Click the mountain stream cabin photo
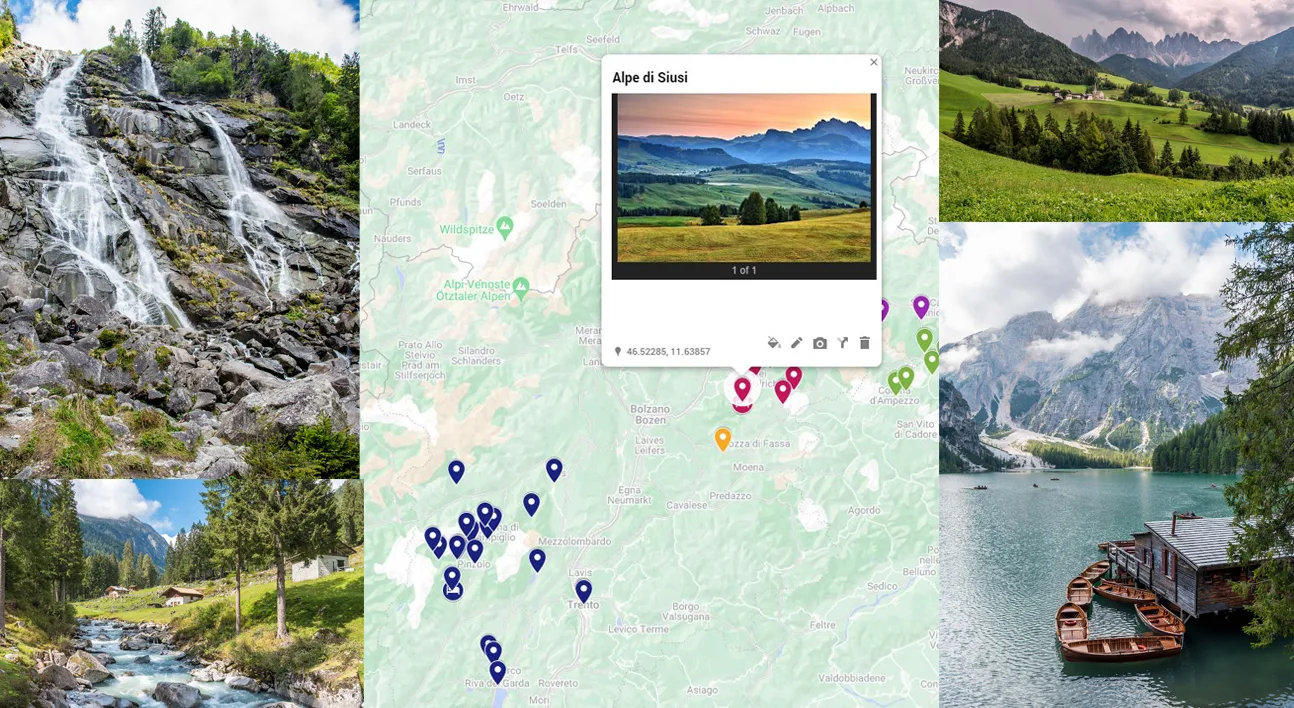Screen dimensions: 1294x708 pyautogui.click(x=181, y=594)
